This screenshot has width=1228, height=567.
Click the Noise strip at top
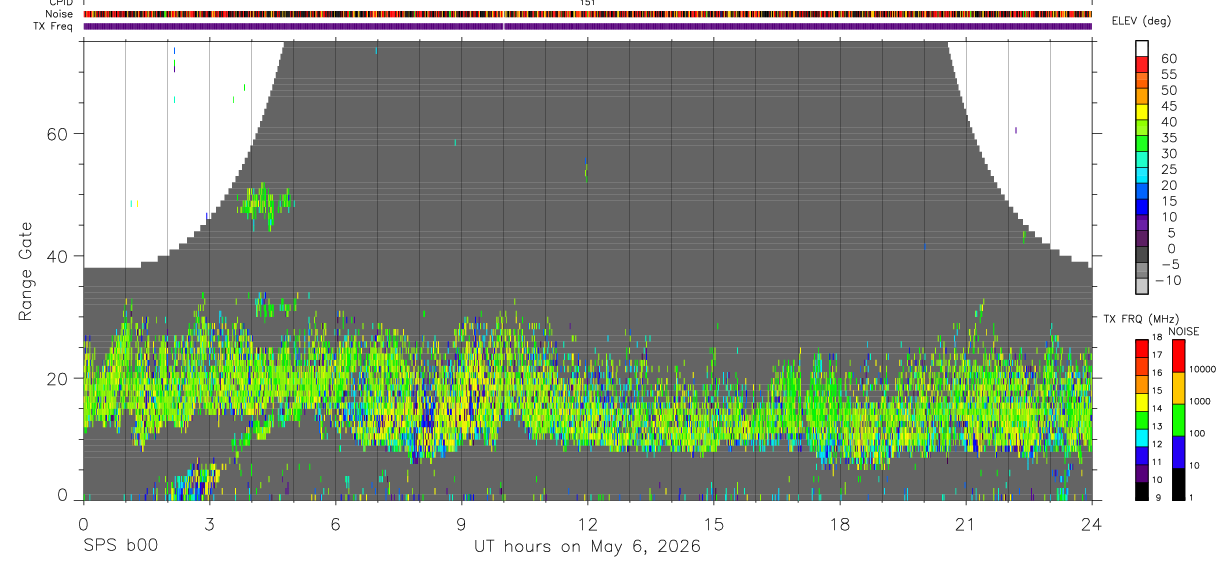(588, 15)
